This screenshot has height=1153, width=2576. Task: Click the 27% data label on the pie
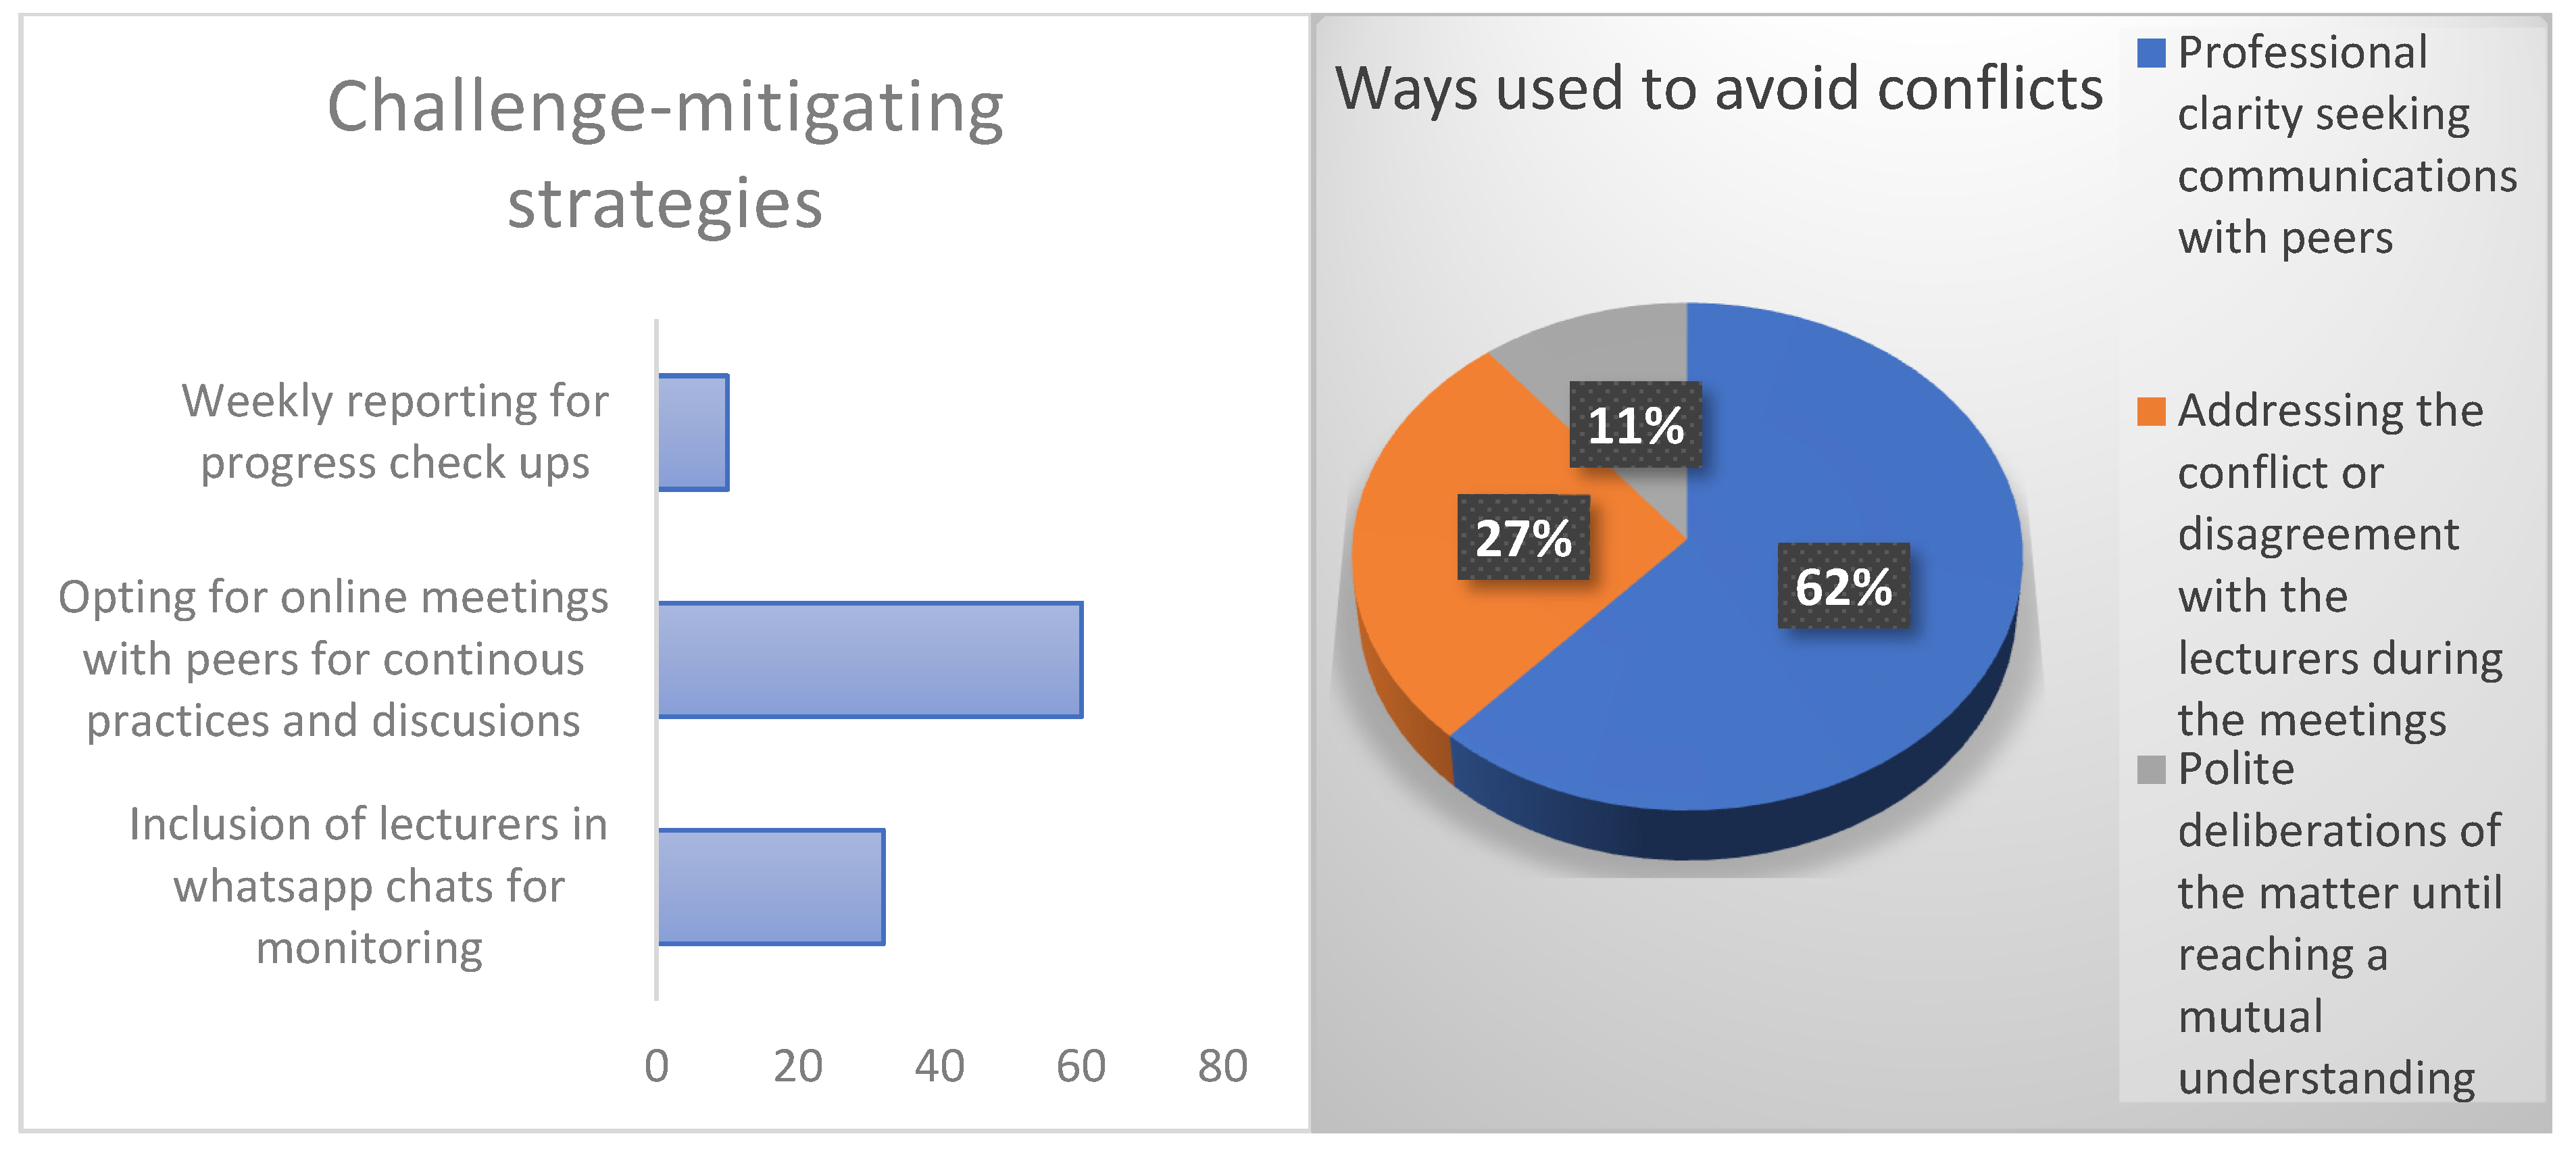point(1523,538)
